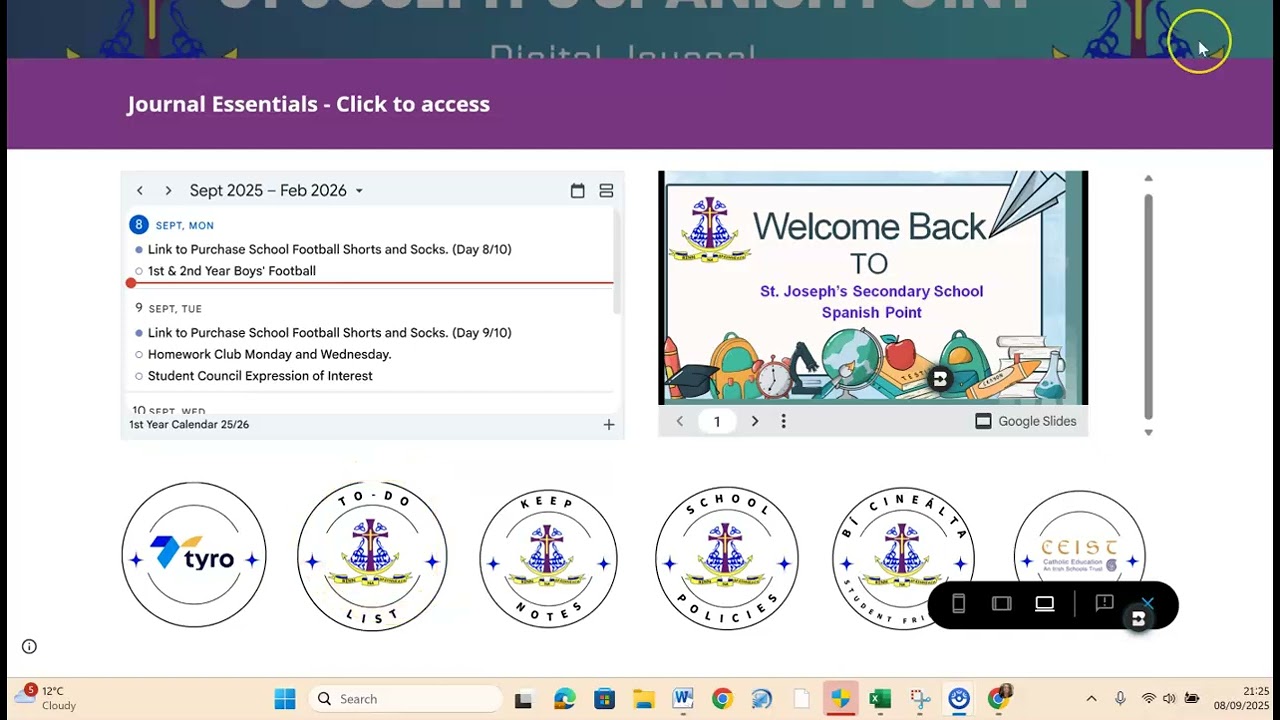The width and height of the screenshot is (1280, 720).
Task: Select the large screen preview mode
Action: 1045,604
